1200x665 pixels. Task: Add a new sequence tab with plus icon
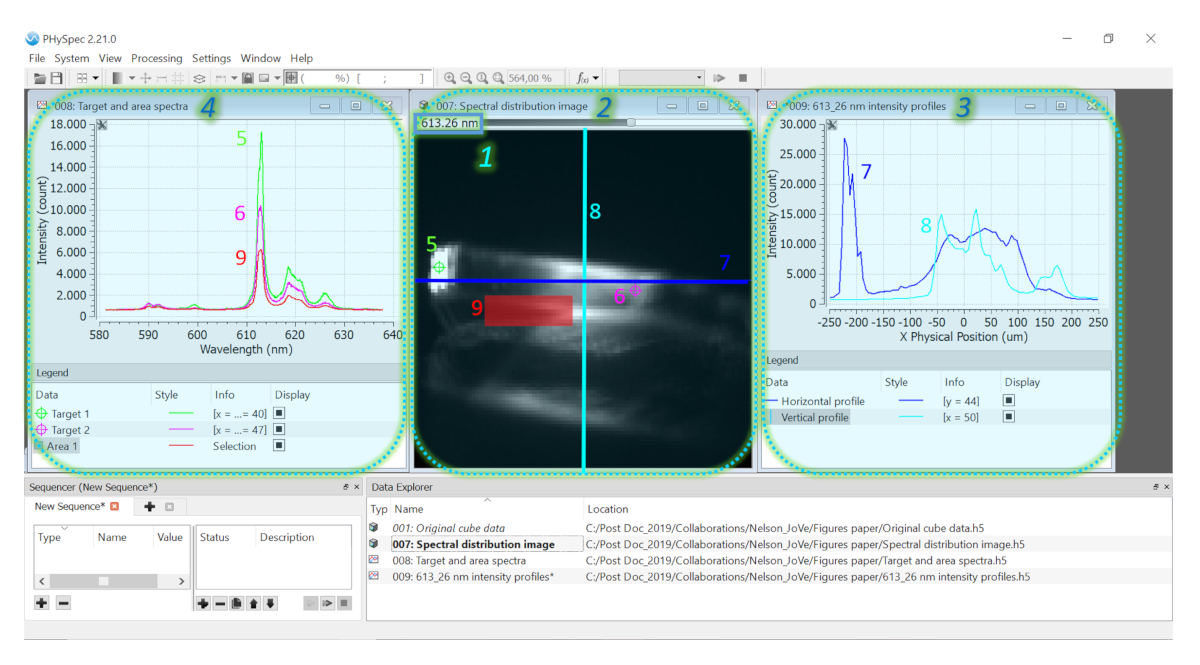(x=150, y=507)
